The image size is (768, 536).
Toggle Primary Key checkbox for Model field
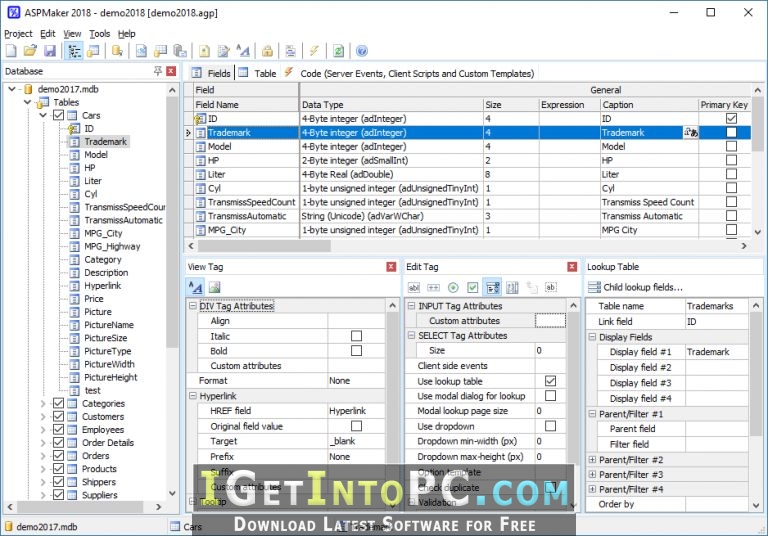(731, 146)
